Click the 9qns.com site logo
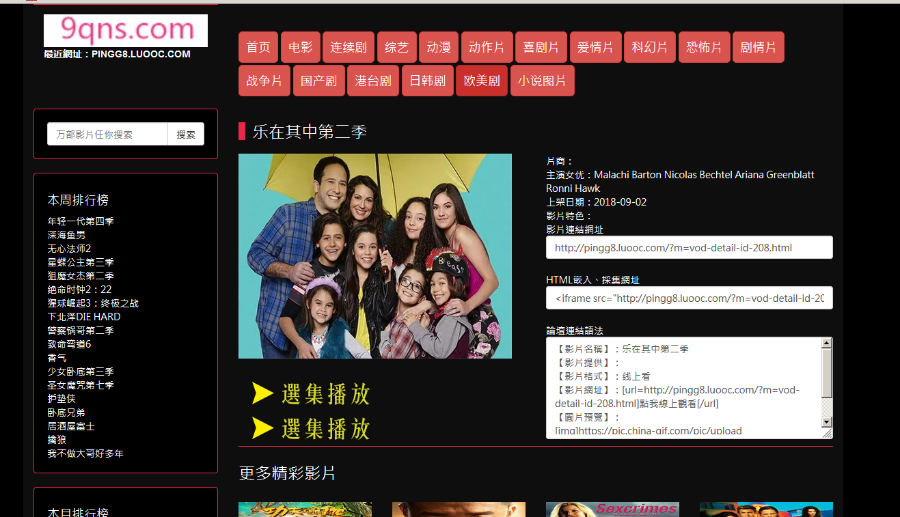 126,30
